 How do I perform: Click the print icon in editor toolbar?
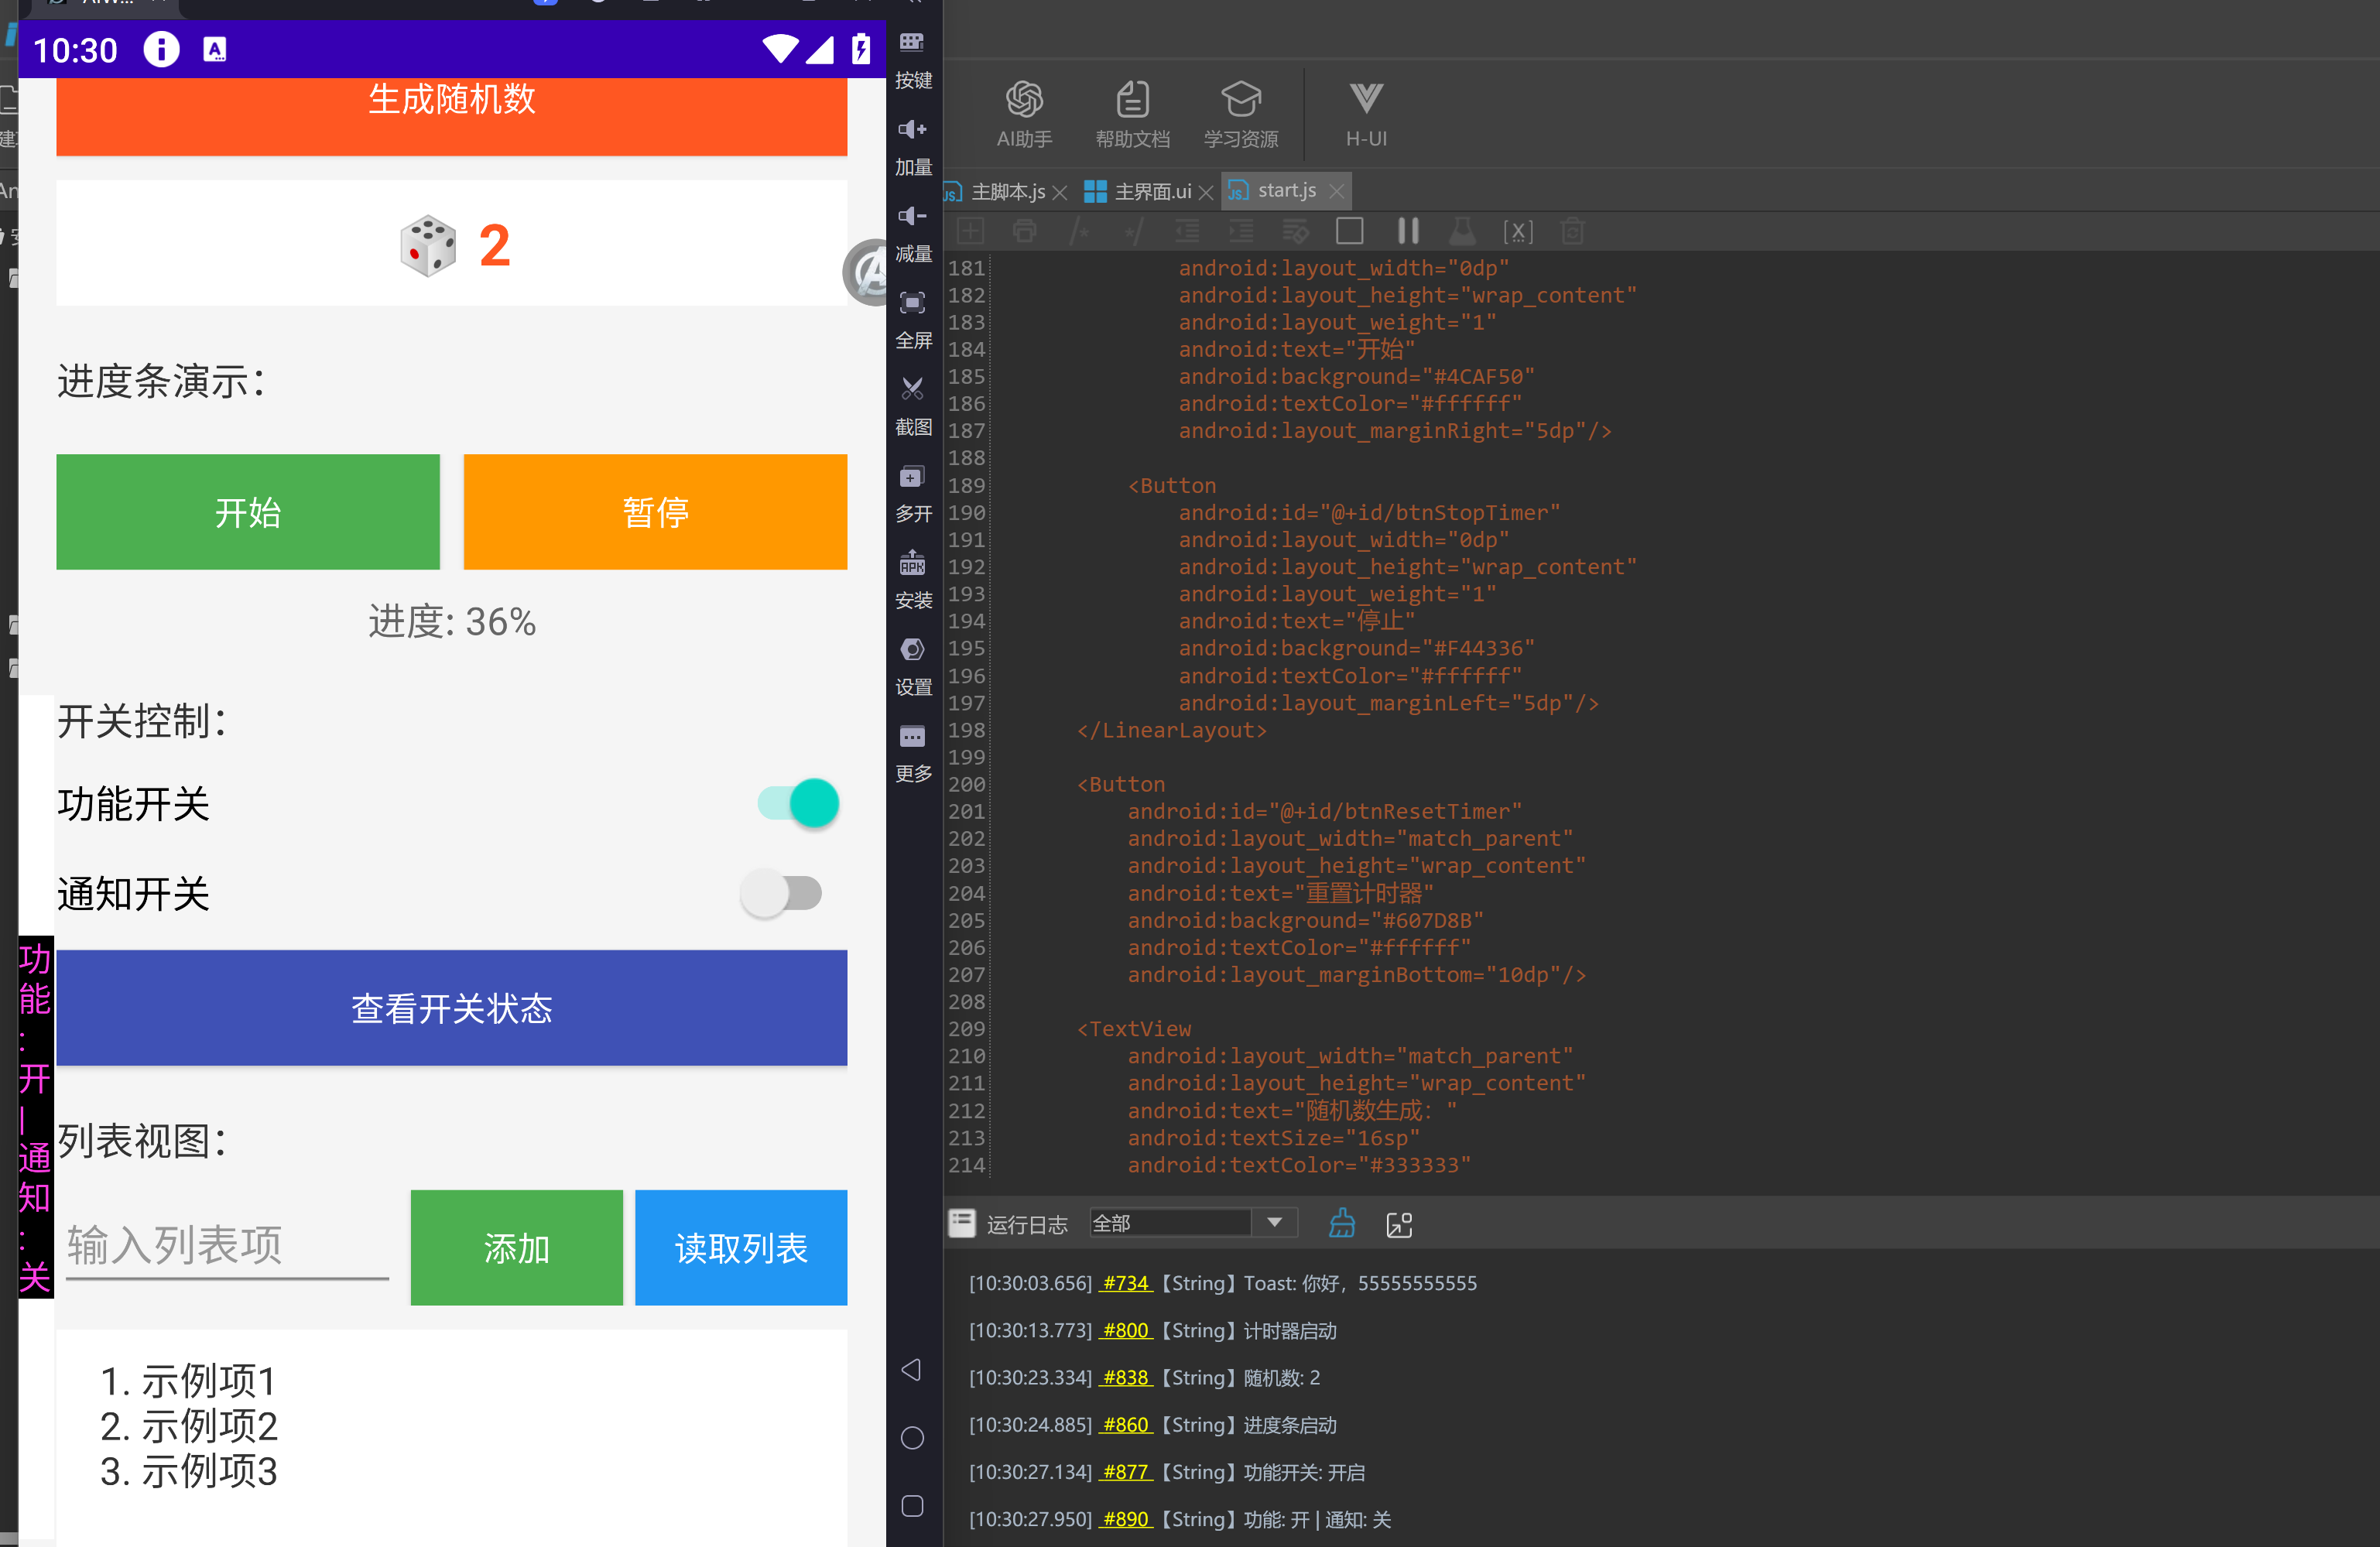click(1024, 232)
